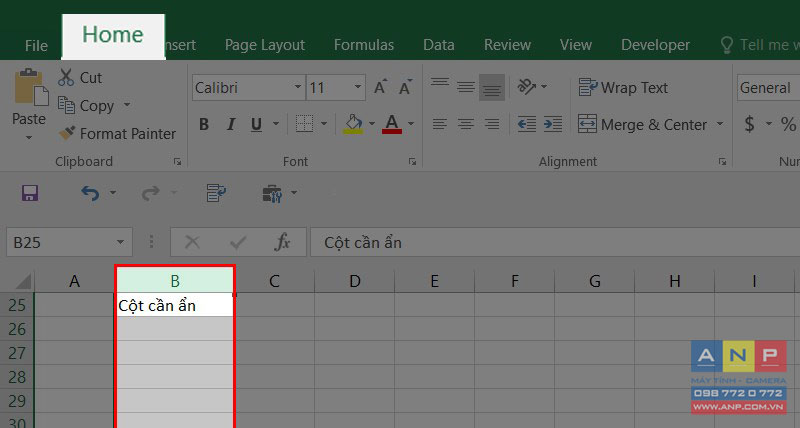
Task: Open the Calibri font name dropdown
Action: click(298, 87)
